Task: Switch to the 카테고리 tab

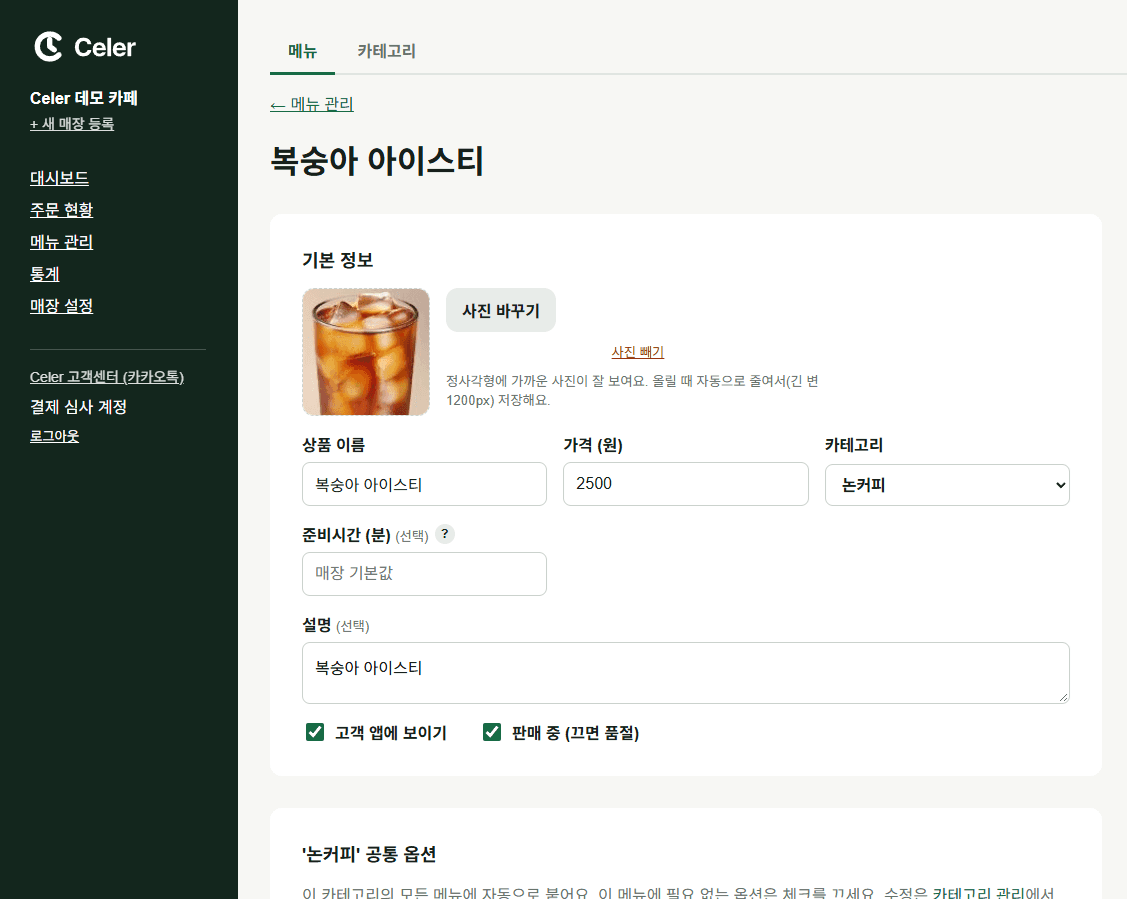Action: click(x=387, y=51)
